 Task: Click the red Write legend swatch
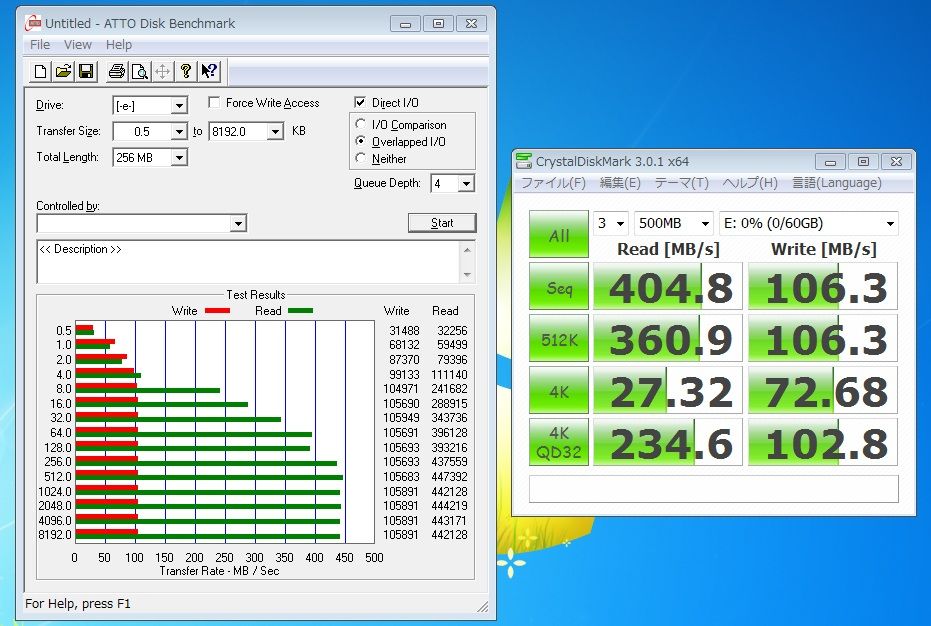tap(217, 311)
